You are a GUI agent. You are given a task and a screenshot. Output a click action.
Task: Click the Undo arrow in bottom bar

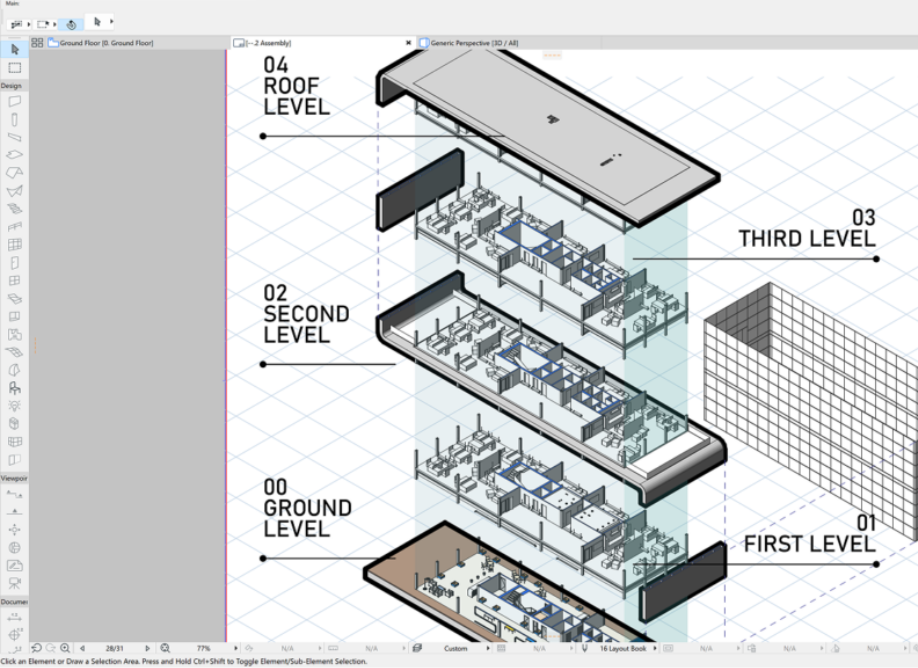pyautogui.click(x=36, y=648)
